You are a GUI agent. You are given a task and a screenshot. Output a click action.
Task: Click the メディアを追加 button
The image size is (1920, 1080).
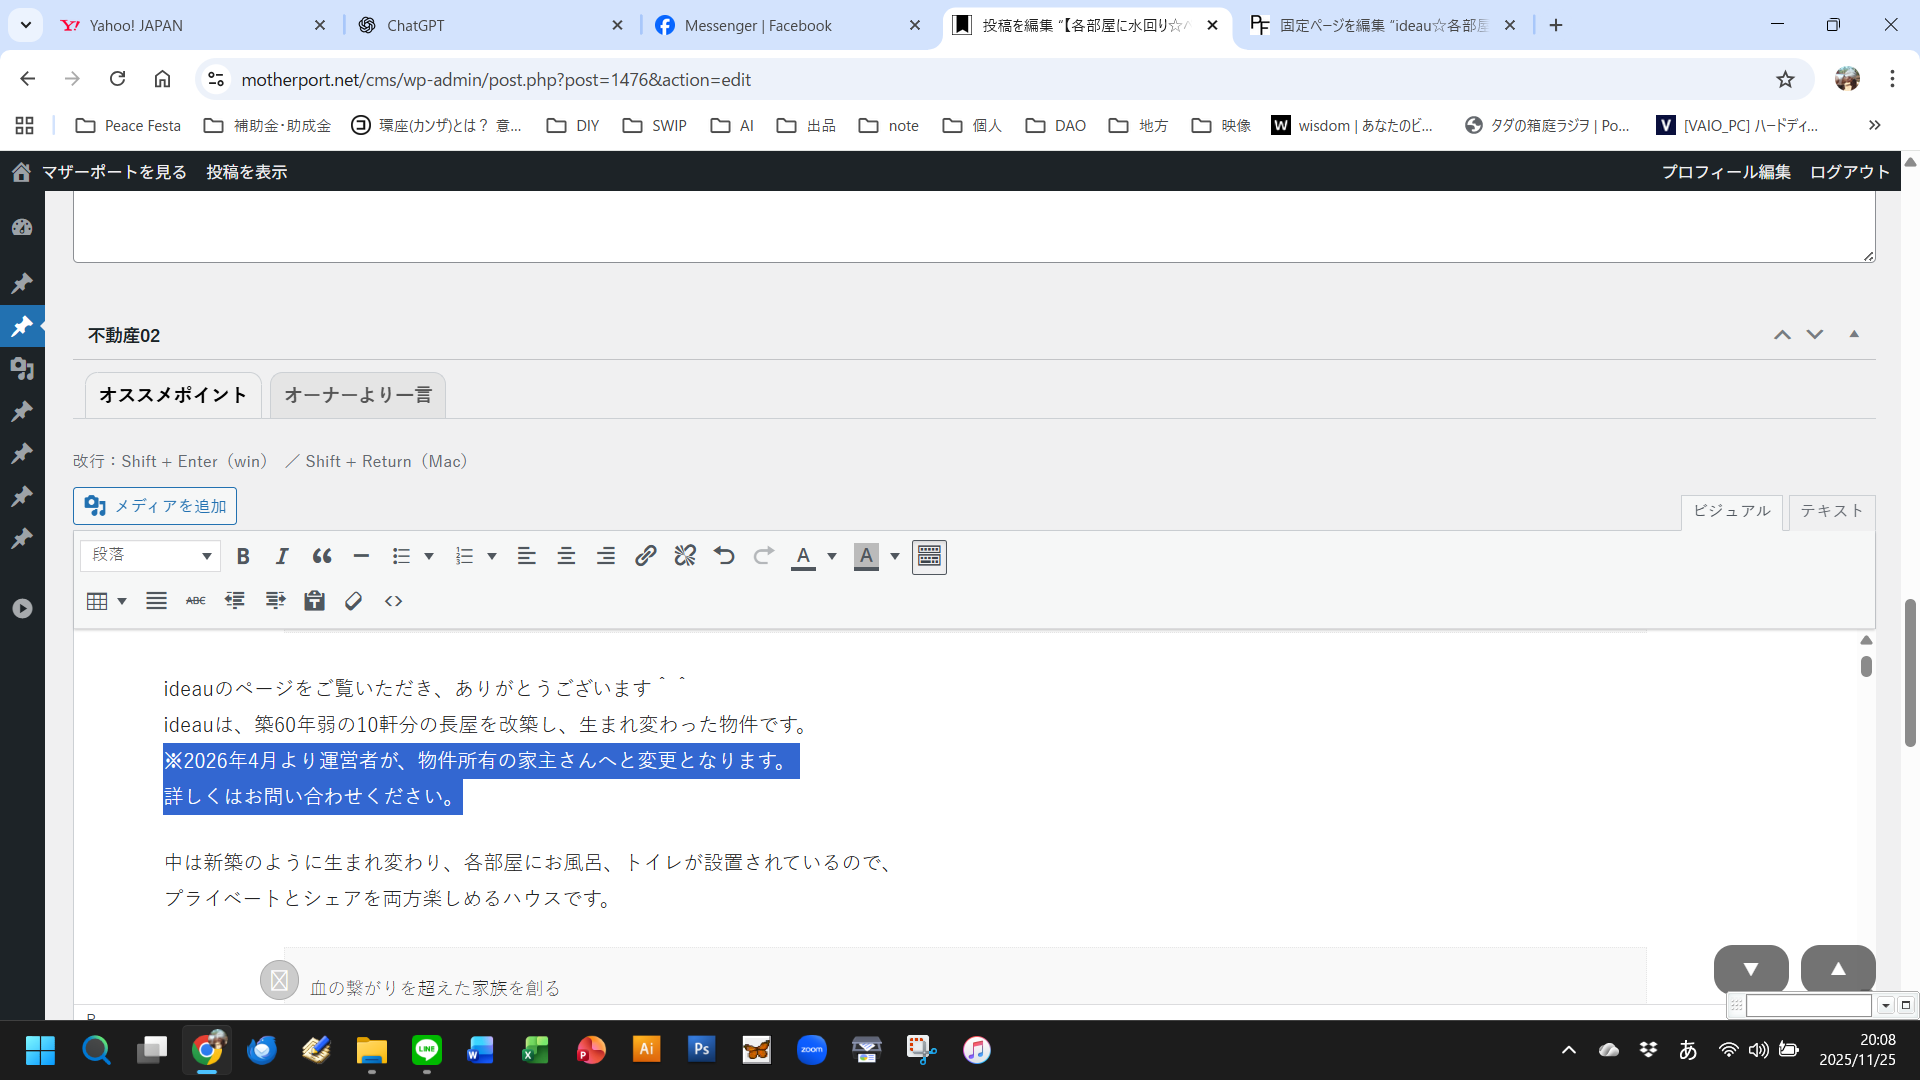click(x=155, y=506)
